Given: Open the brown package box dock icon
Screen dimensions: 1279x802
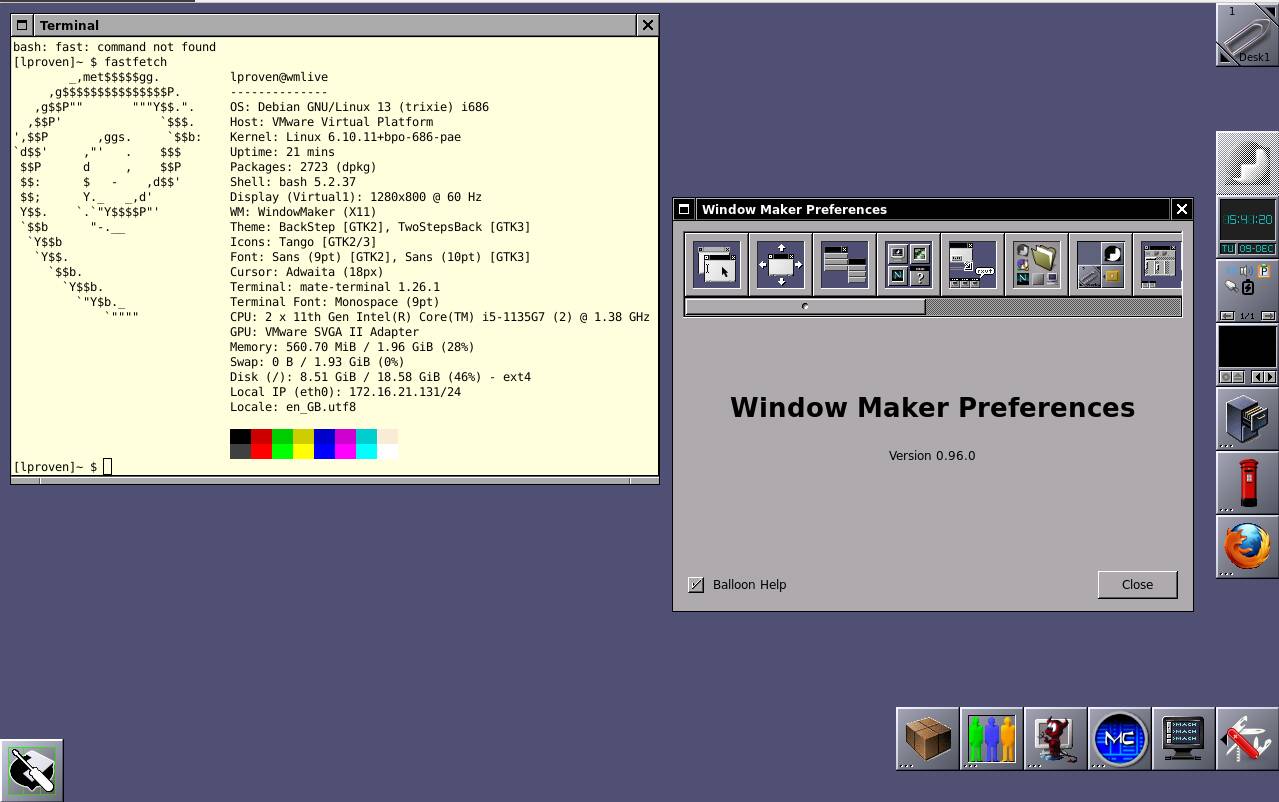Looking at the screenshot, I should tap(927, 738).
